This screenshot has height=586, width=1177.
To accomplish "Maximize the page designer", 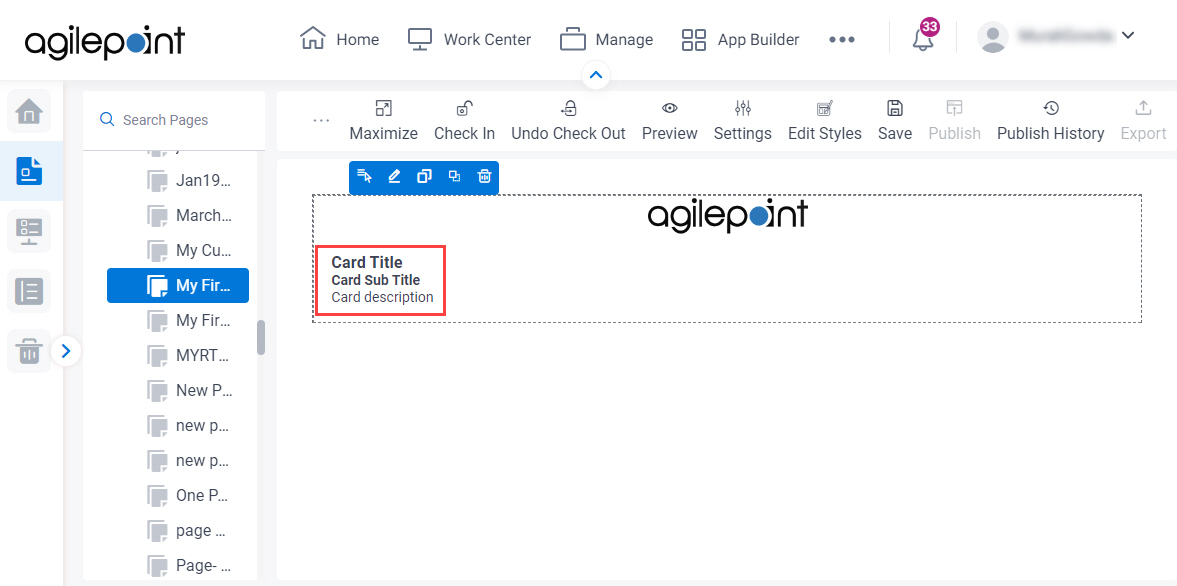I will 384,121.
